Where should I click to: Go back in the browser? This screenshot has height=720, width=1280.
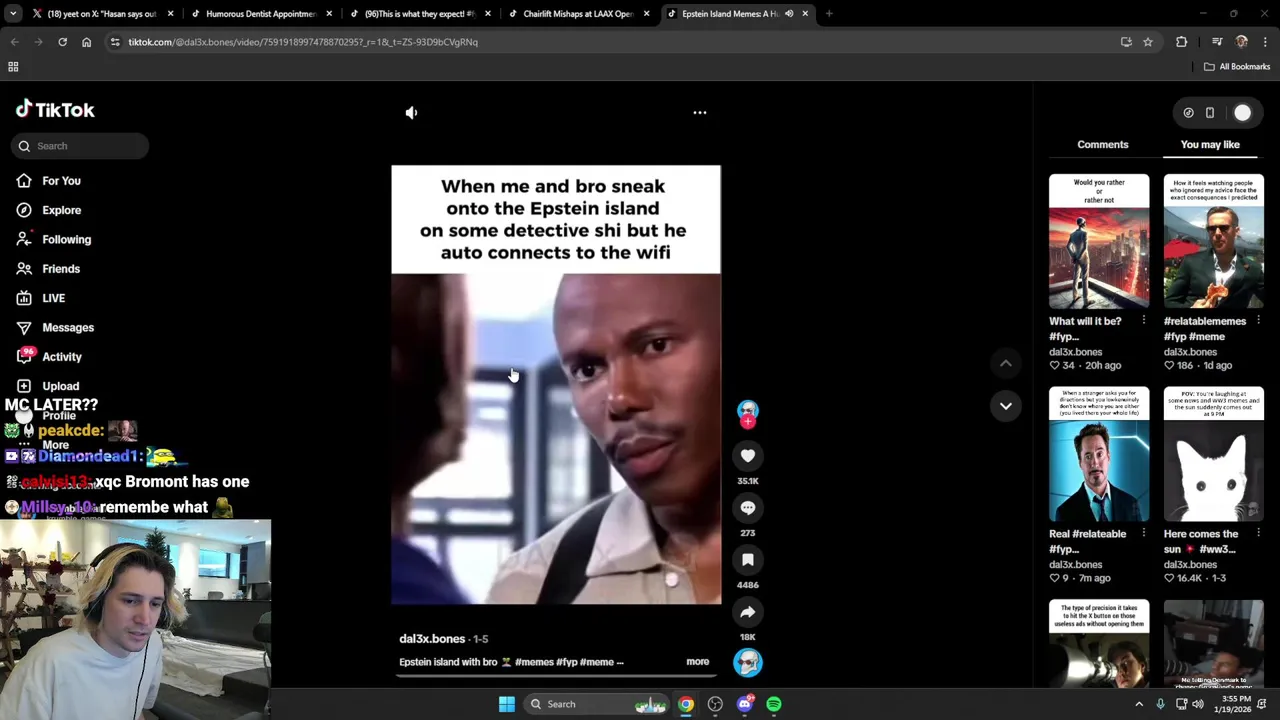[x=14, y=42]
